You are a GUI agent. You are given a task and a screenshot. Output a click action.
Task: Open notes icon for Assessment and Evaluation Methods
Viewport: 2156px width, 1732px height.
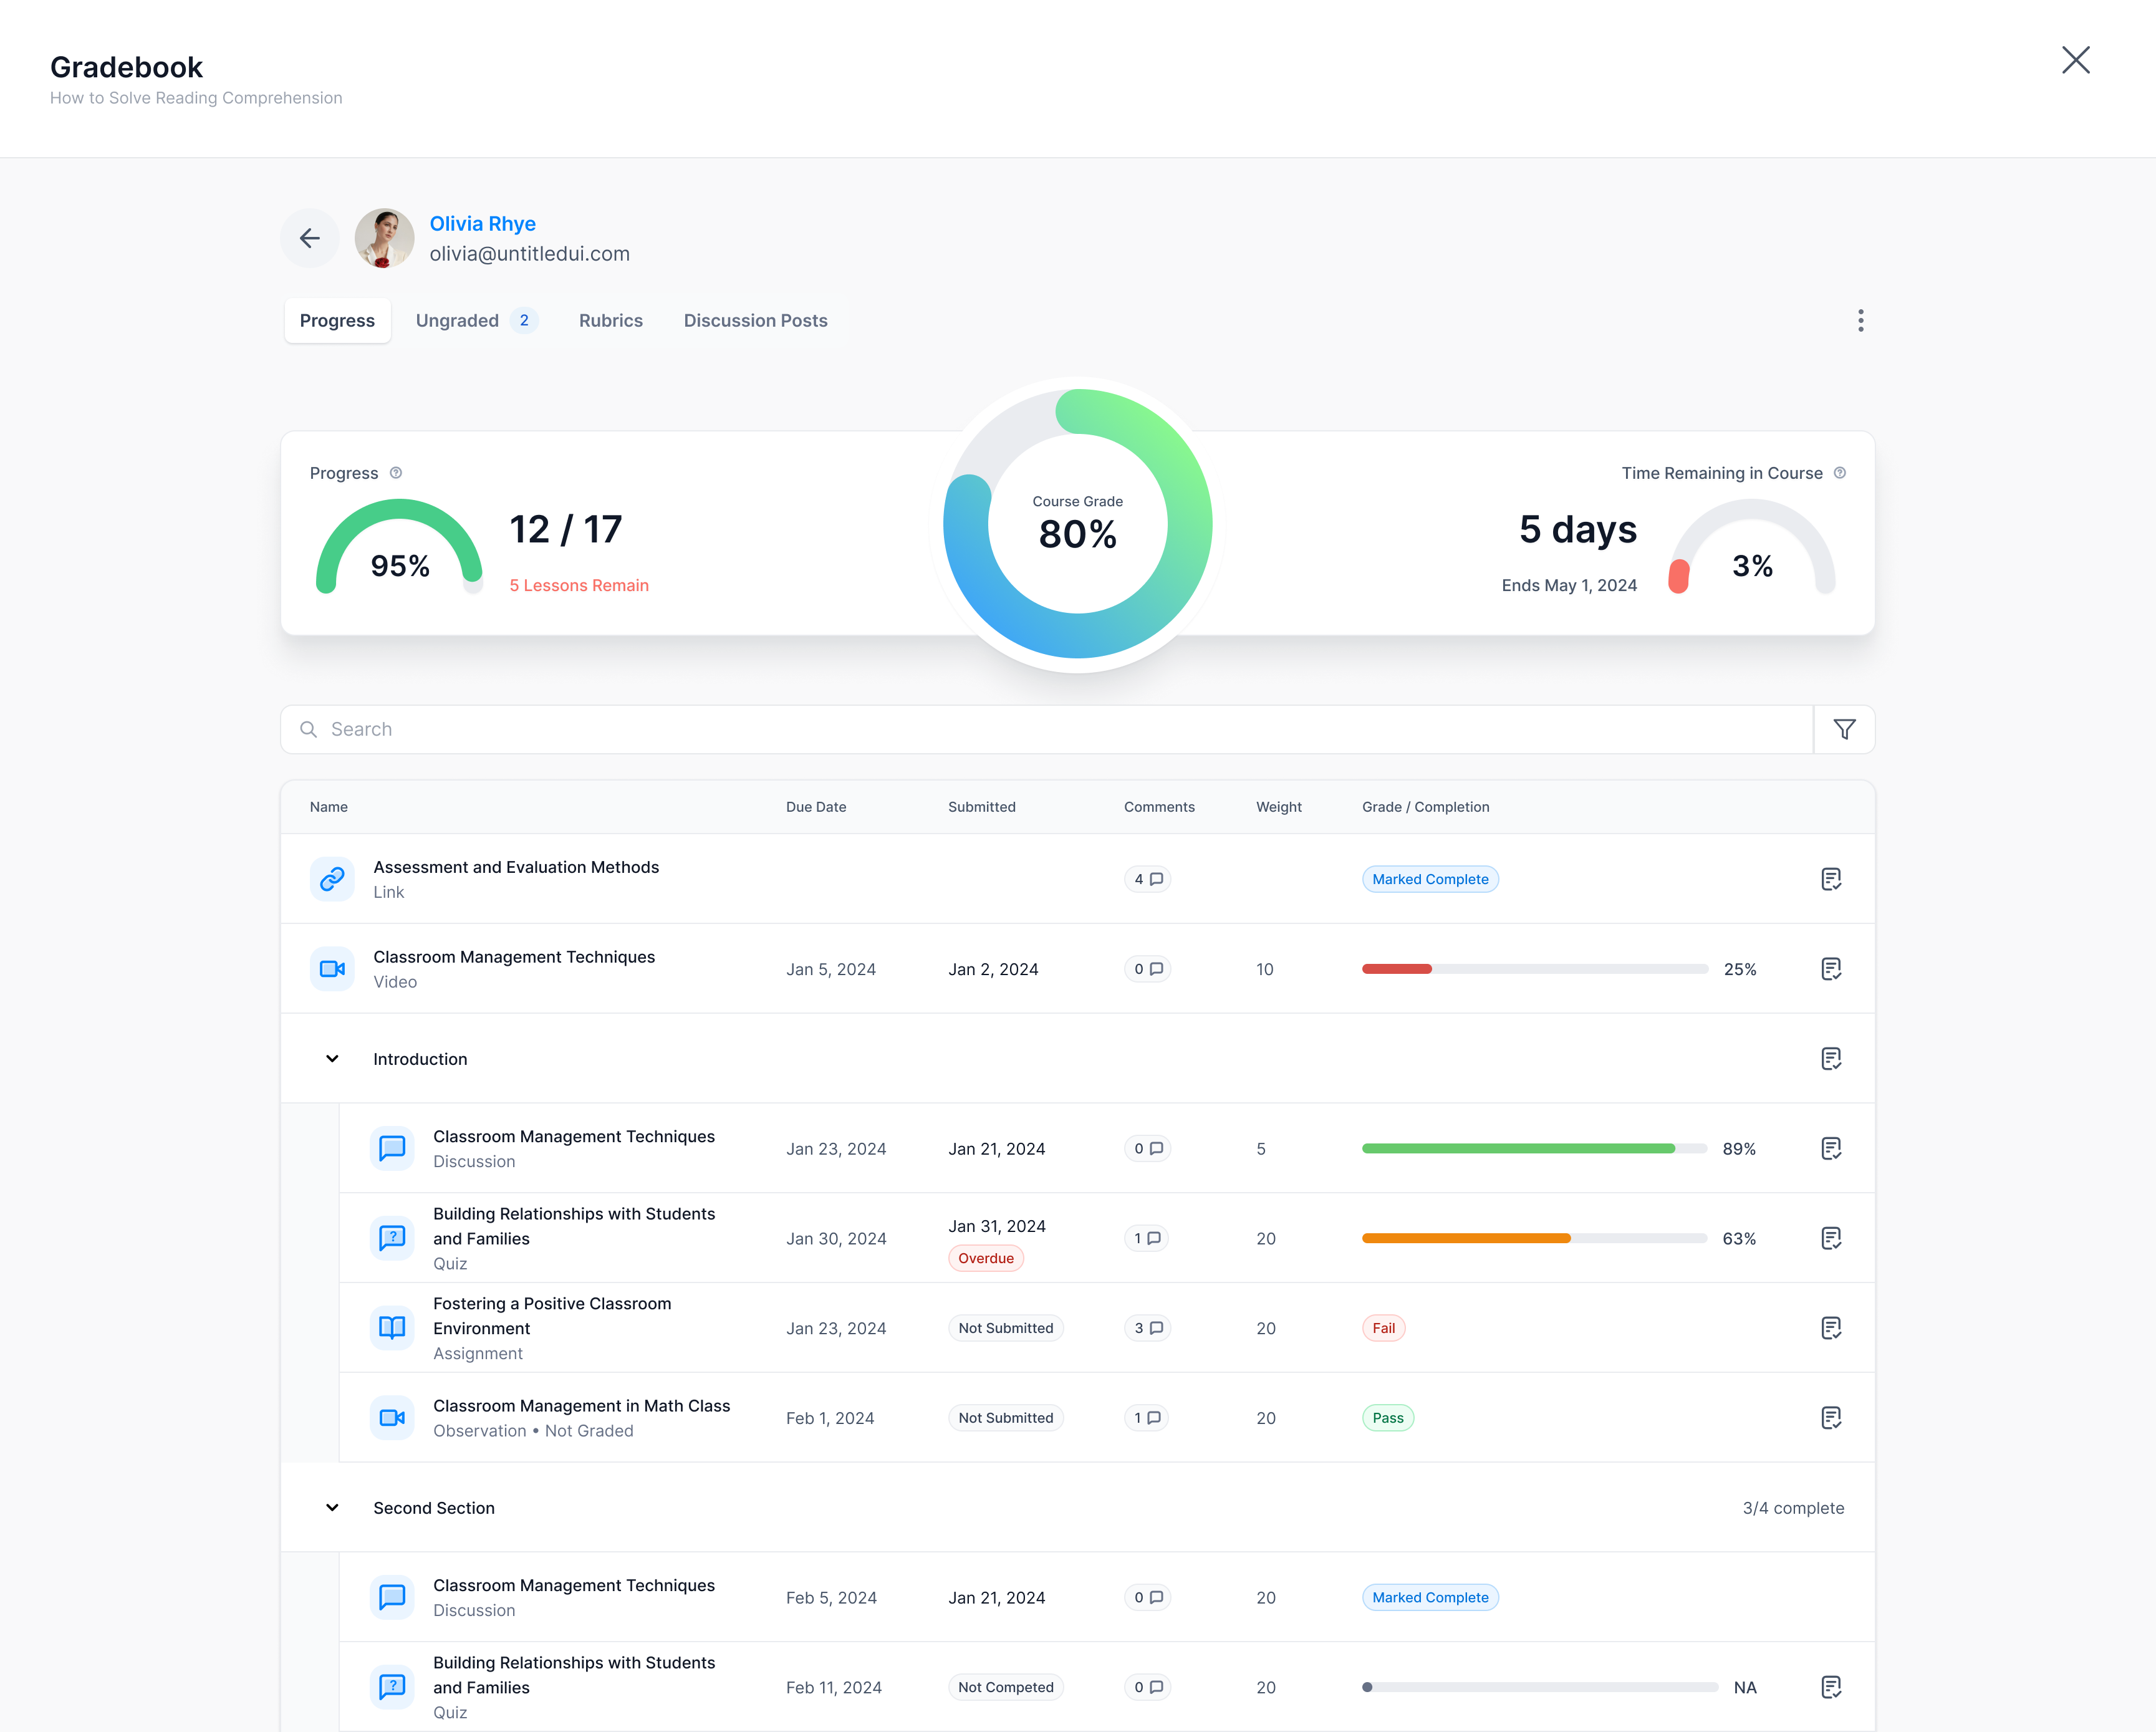coord(1831,879)
